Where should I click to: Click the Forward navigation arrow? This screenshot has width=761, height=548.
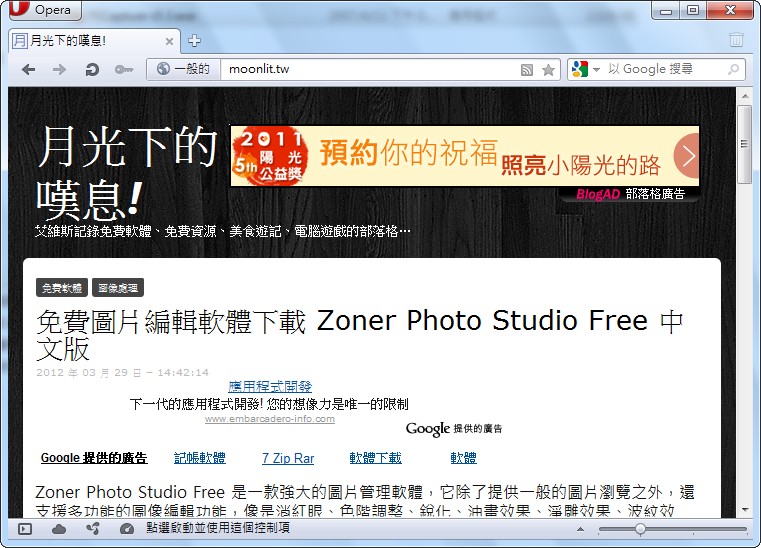pyautogui.click(x=59, y=70)
